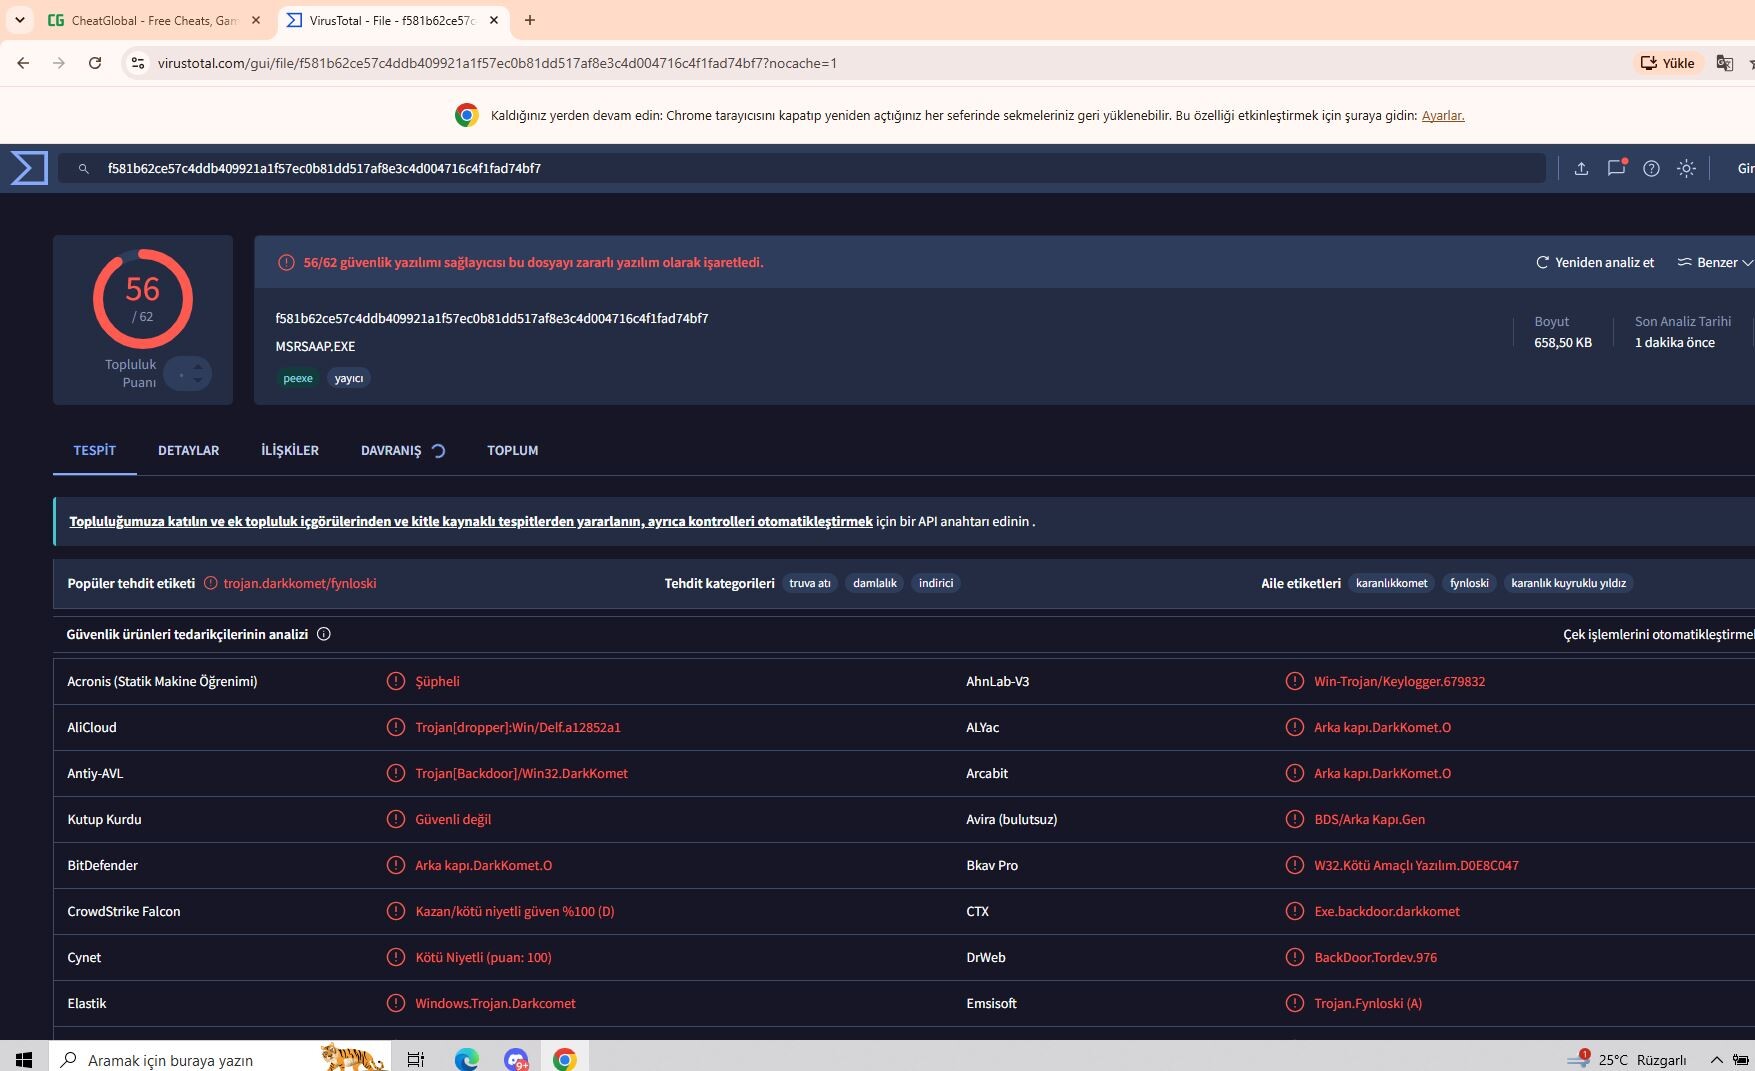Go back with the browser back arrow
The image size is (1755, 1071).
pos(23,63)
